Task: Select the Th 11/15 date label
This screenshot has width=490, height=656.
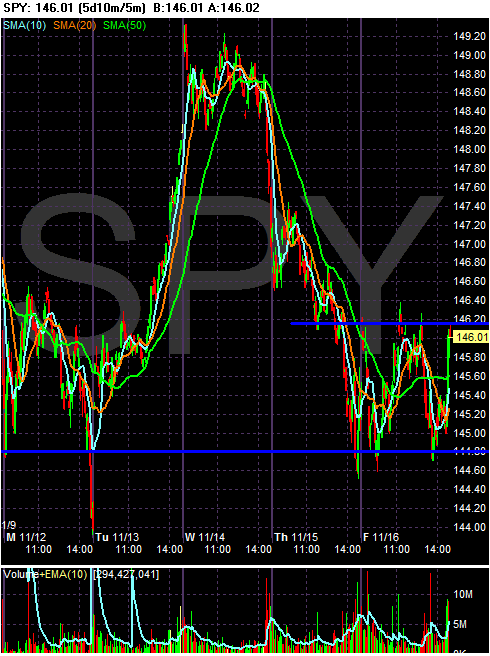Action: tap(296, 537)
